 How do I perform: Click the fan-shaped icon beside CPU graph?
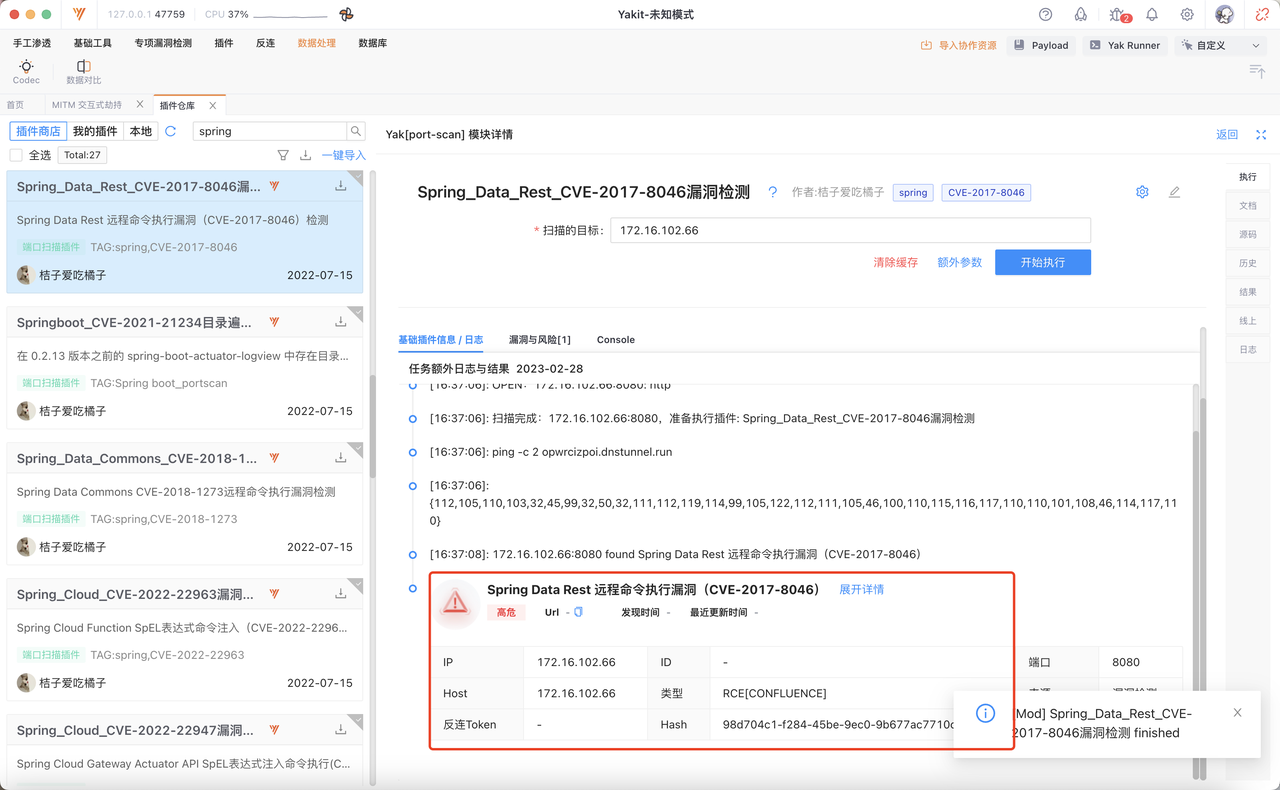pyautogui.click(x=346, y=15)
